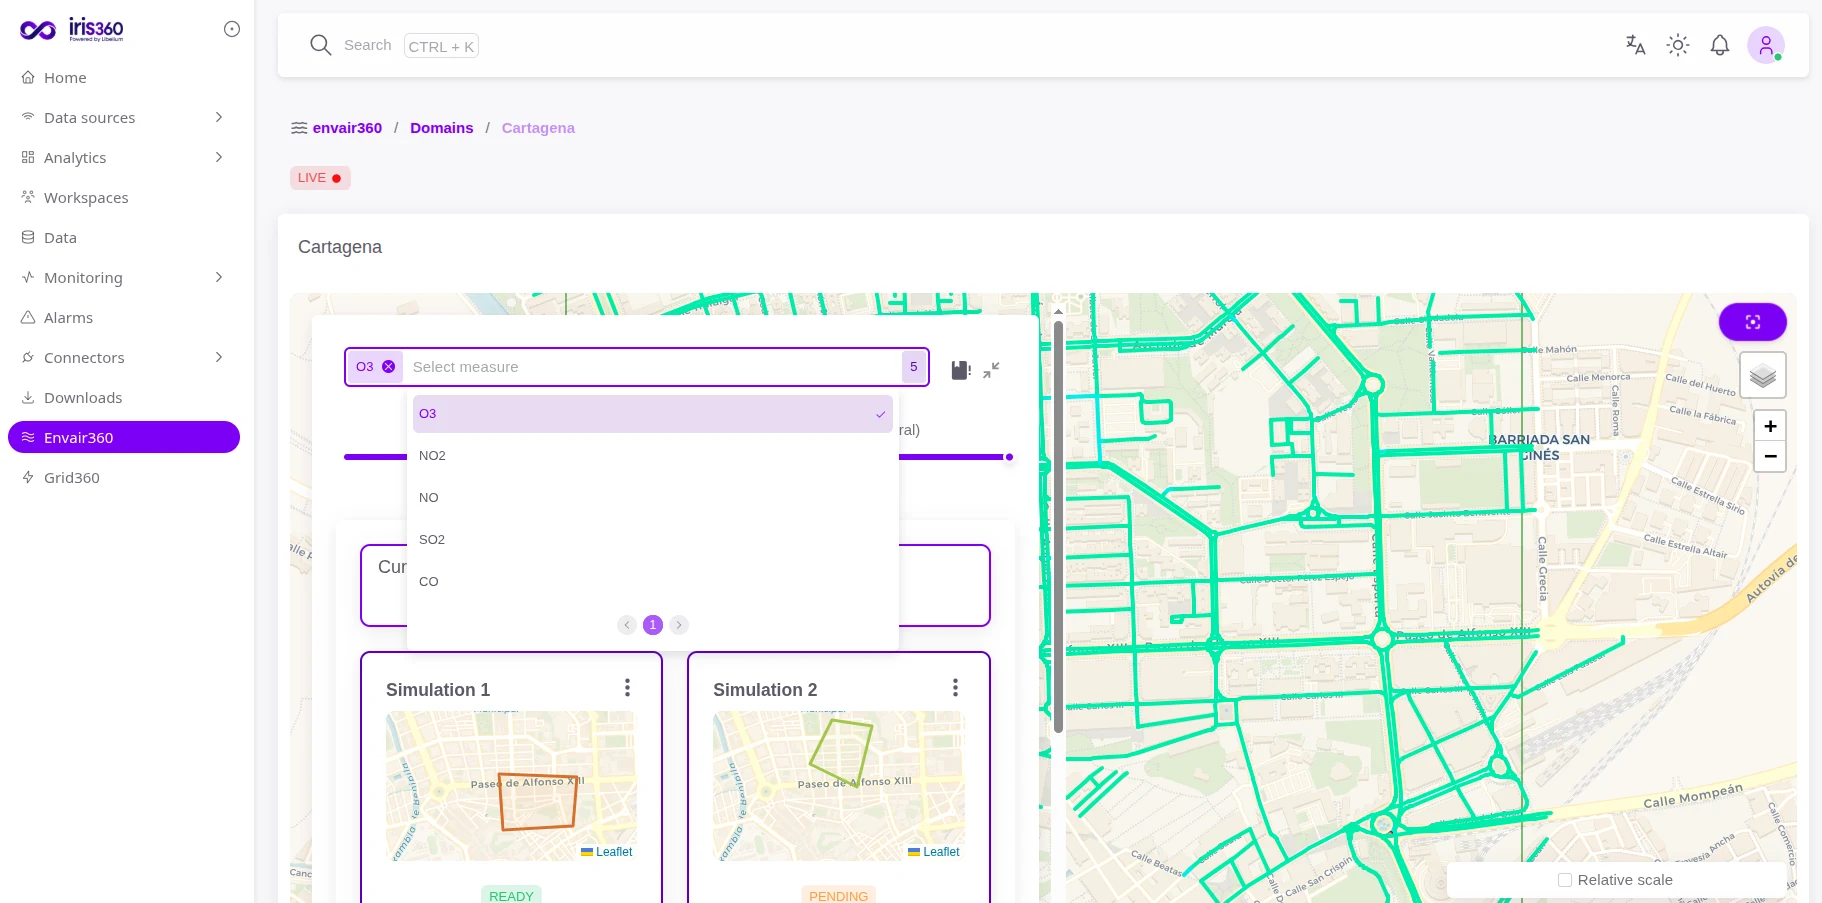Click the search magnifier icon

(x=320, y=45)
